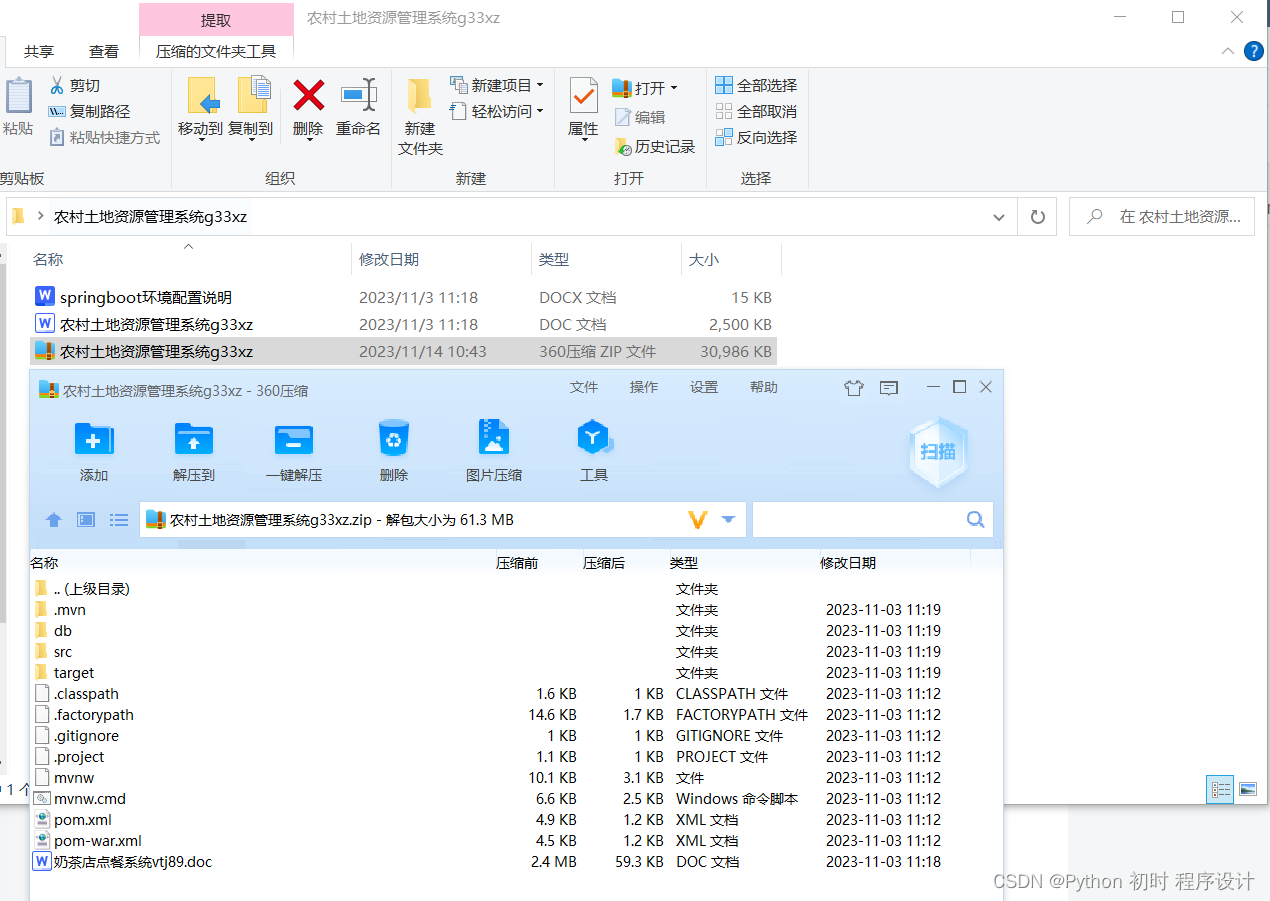
Task: Expand the Explorer address bar history chevron
Action: click(x=998, y=217)
